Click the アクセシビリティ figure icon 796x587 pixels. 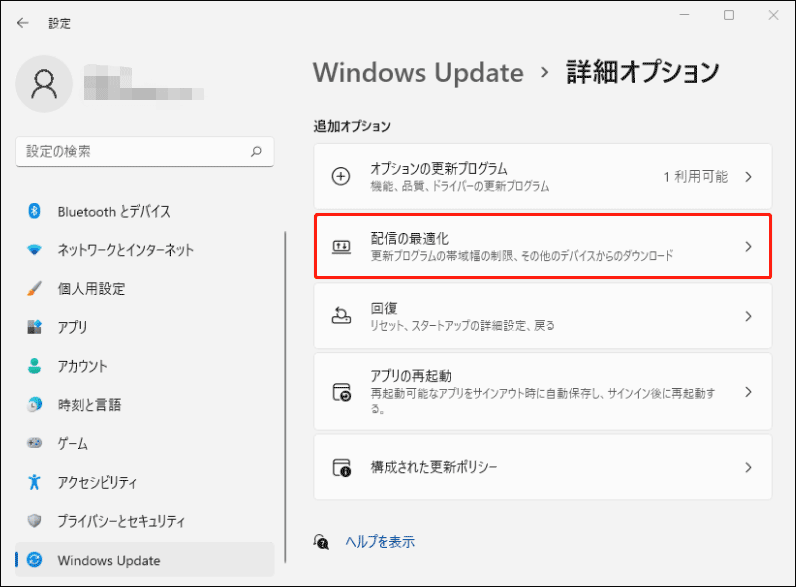(x=34, y=481)
